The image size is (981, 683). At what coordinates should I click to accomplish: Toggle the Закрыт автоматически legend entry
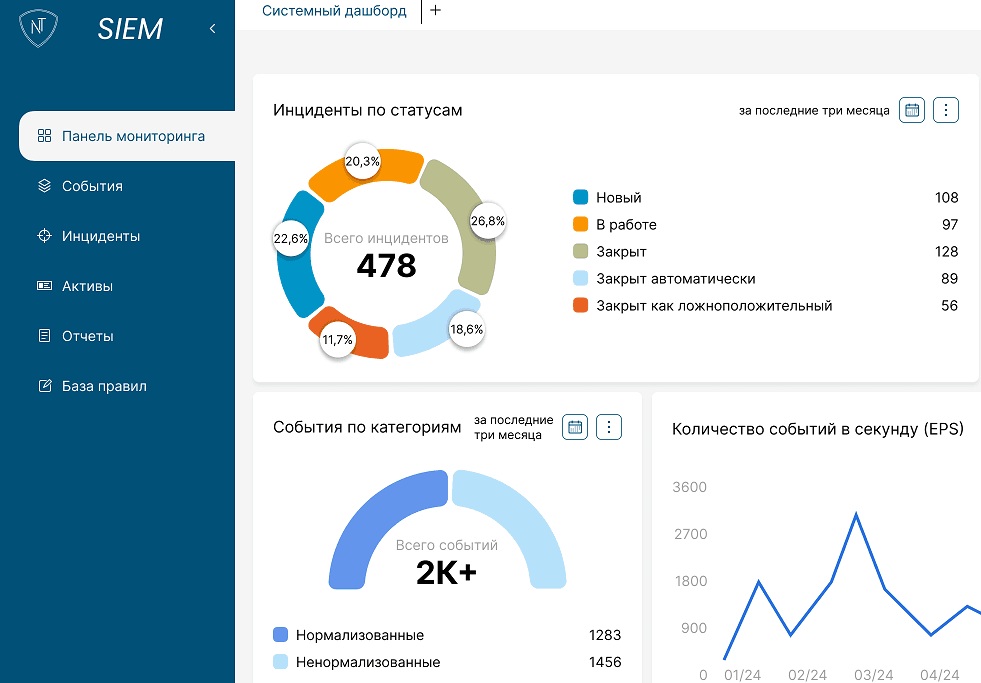click(675, 279)
